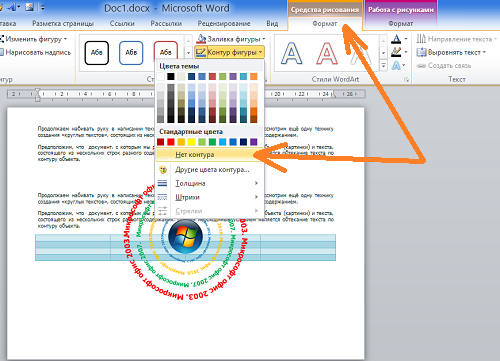
Task: Click Создать связь button
Action: pos(444,66)
